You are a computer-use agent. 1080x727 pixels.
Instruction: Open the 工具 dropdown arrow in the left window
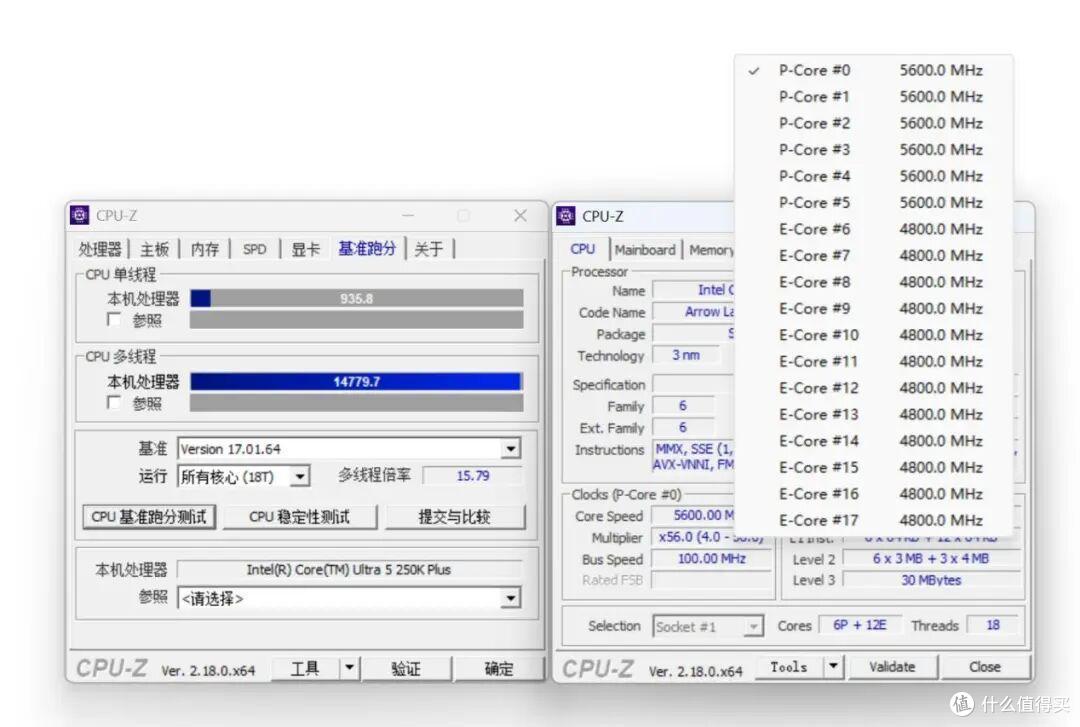click(x=349, y=668)
